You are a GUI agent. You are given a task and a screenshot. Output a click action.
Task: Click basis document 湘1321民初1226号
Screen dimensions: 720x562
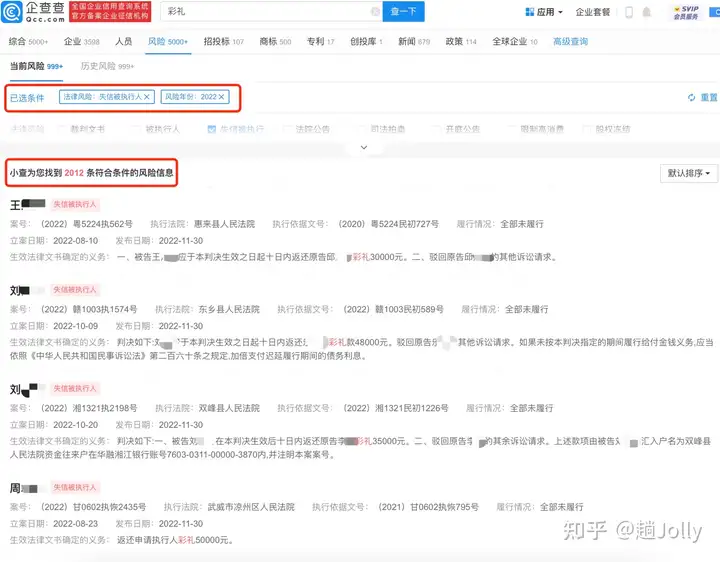click(396, 408)
